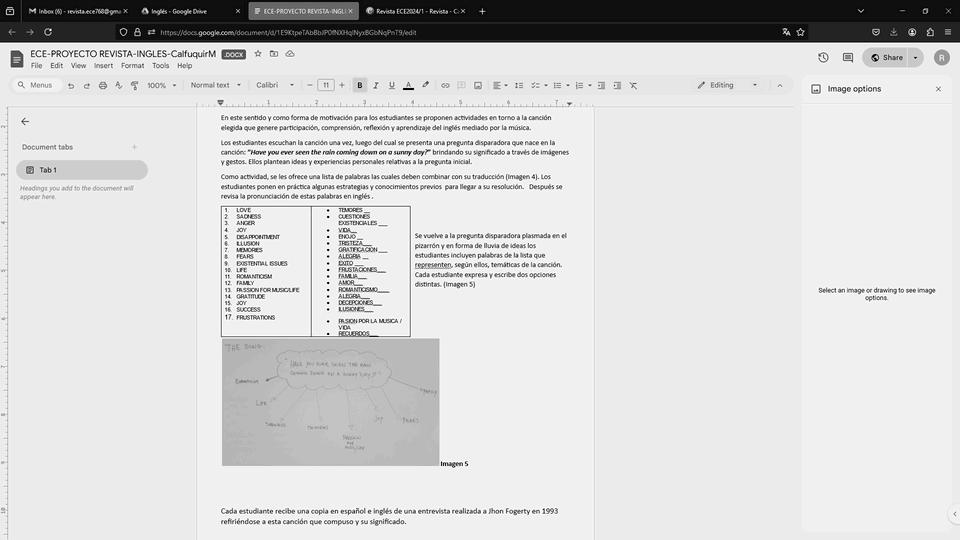
Task: Clear formatting with toolbar icon
Action: (x=633, y=85)
